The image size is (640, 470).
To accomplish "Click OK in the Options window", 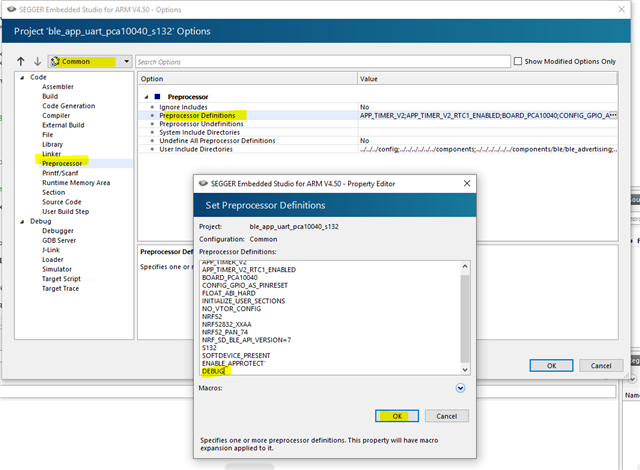I will [x=551, y=366].
